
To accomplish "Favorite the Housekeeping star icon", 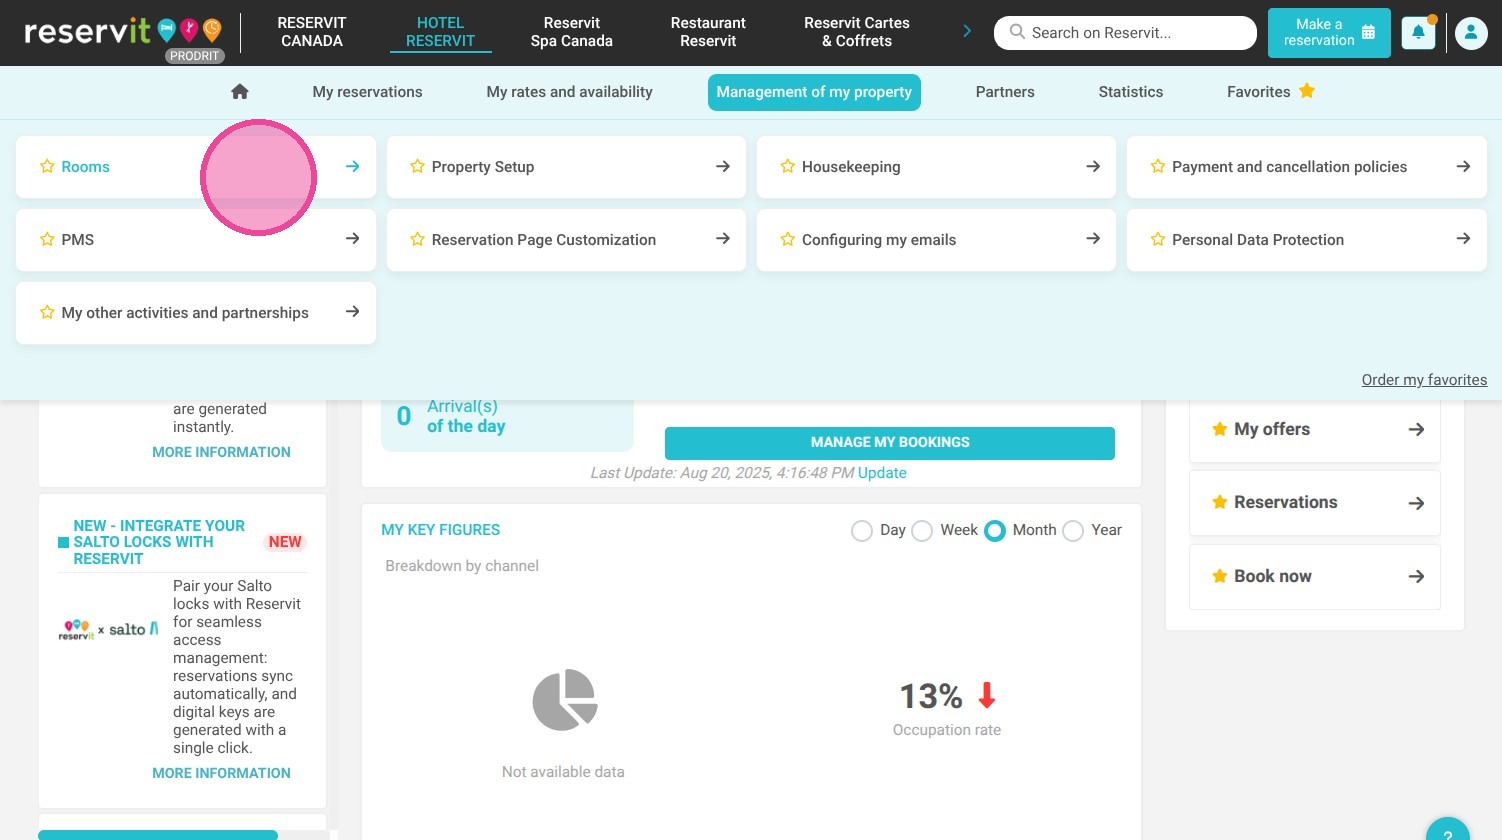I will coord(787,166).
